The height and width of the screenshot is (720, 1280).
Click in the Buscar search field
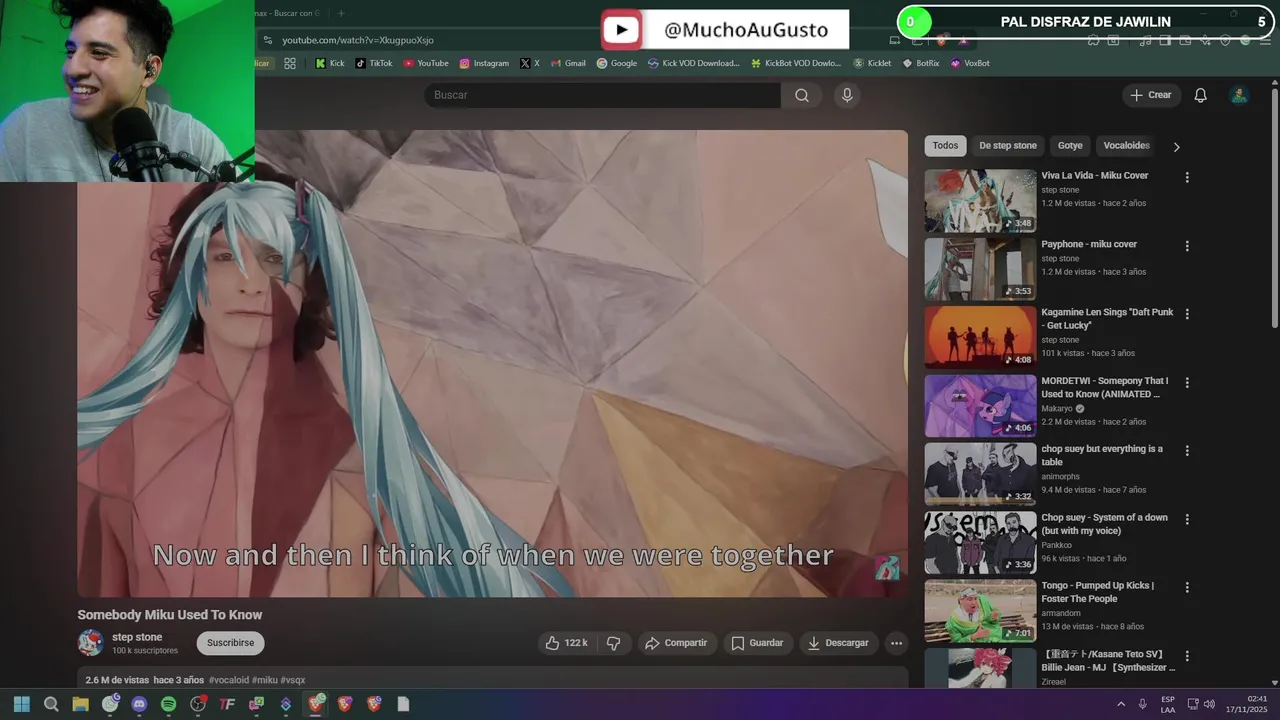click(602, 95)
